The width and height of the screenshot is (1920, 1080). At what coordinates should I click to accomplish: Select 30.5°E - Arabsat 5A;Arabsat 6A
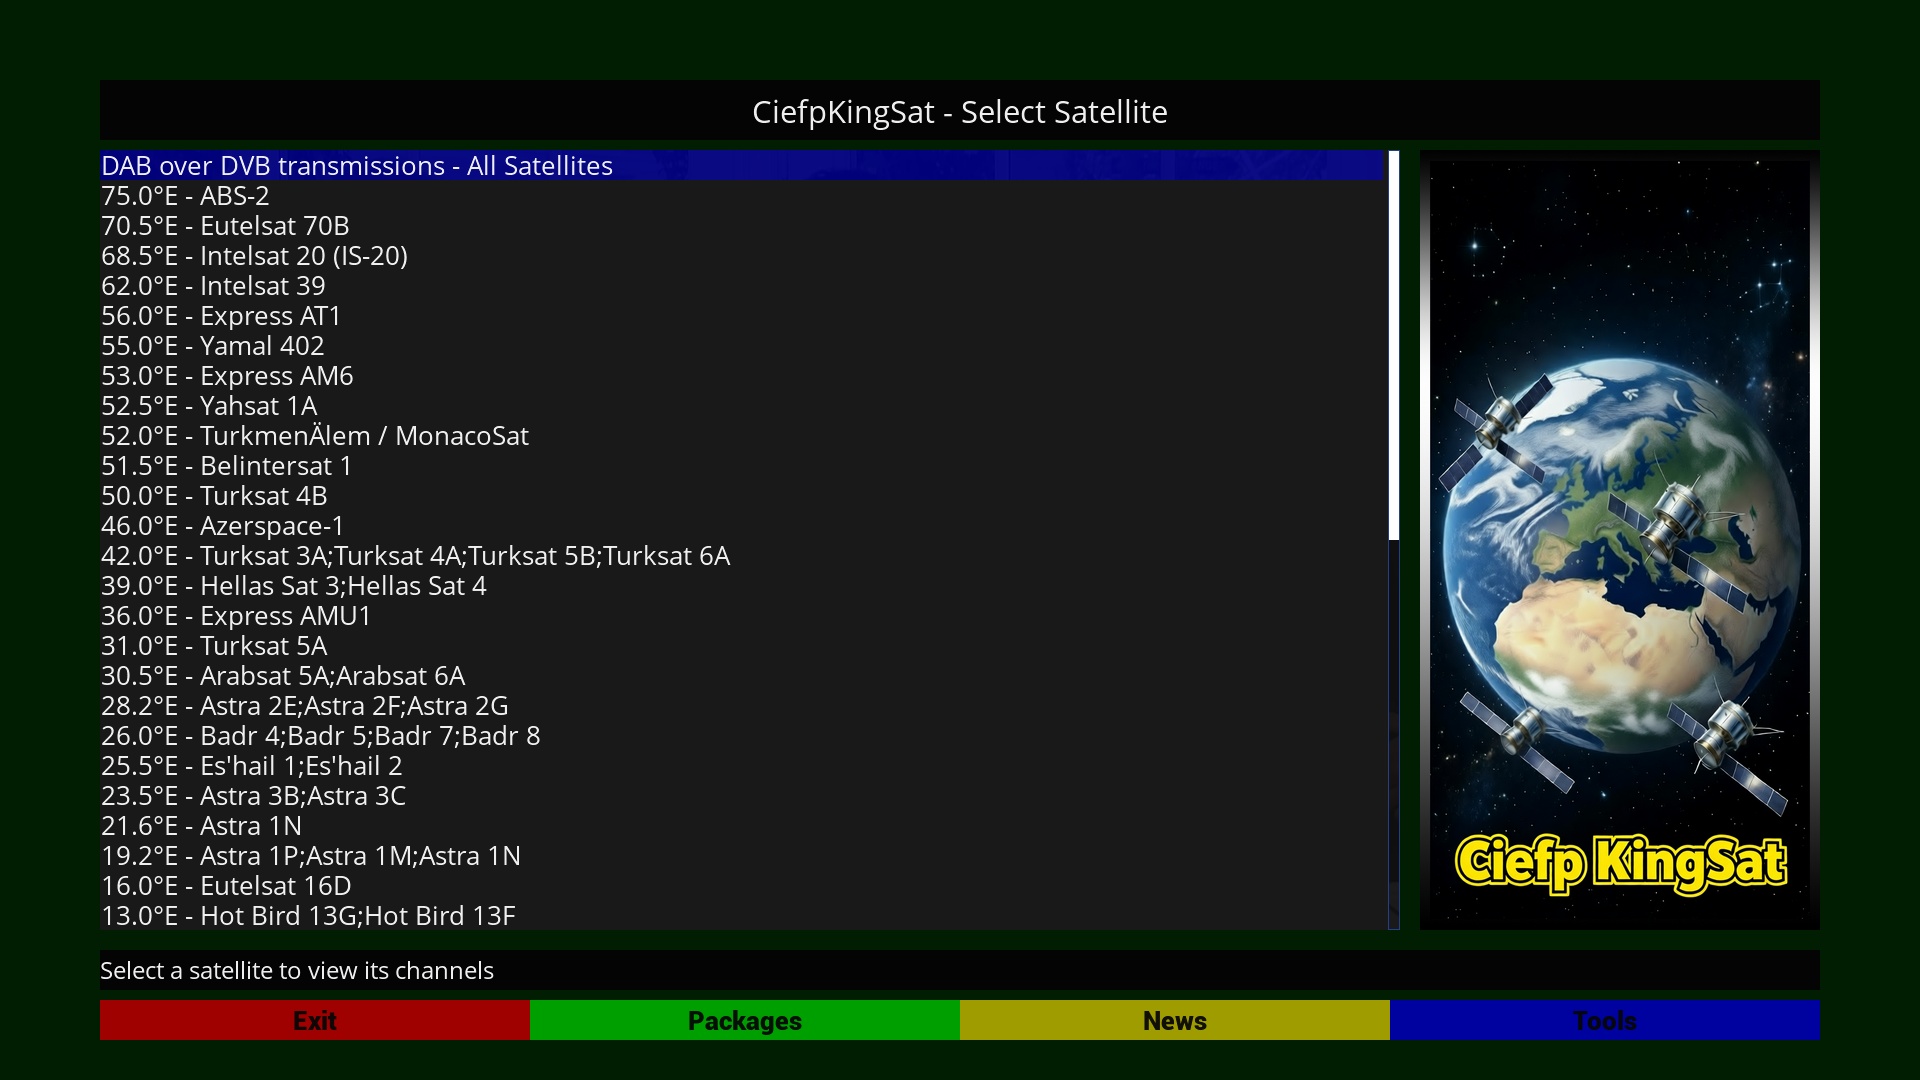741,675
